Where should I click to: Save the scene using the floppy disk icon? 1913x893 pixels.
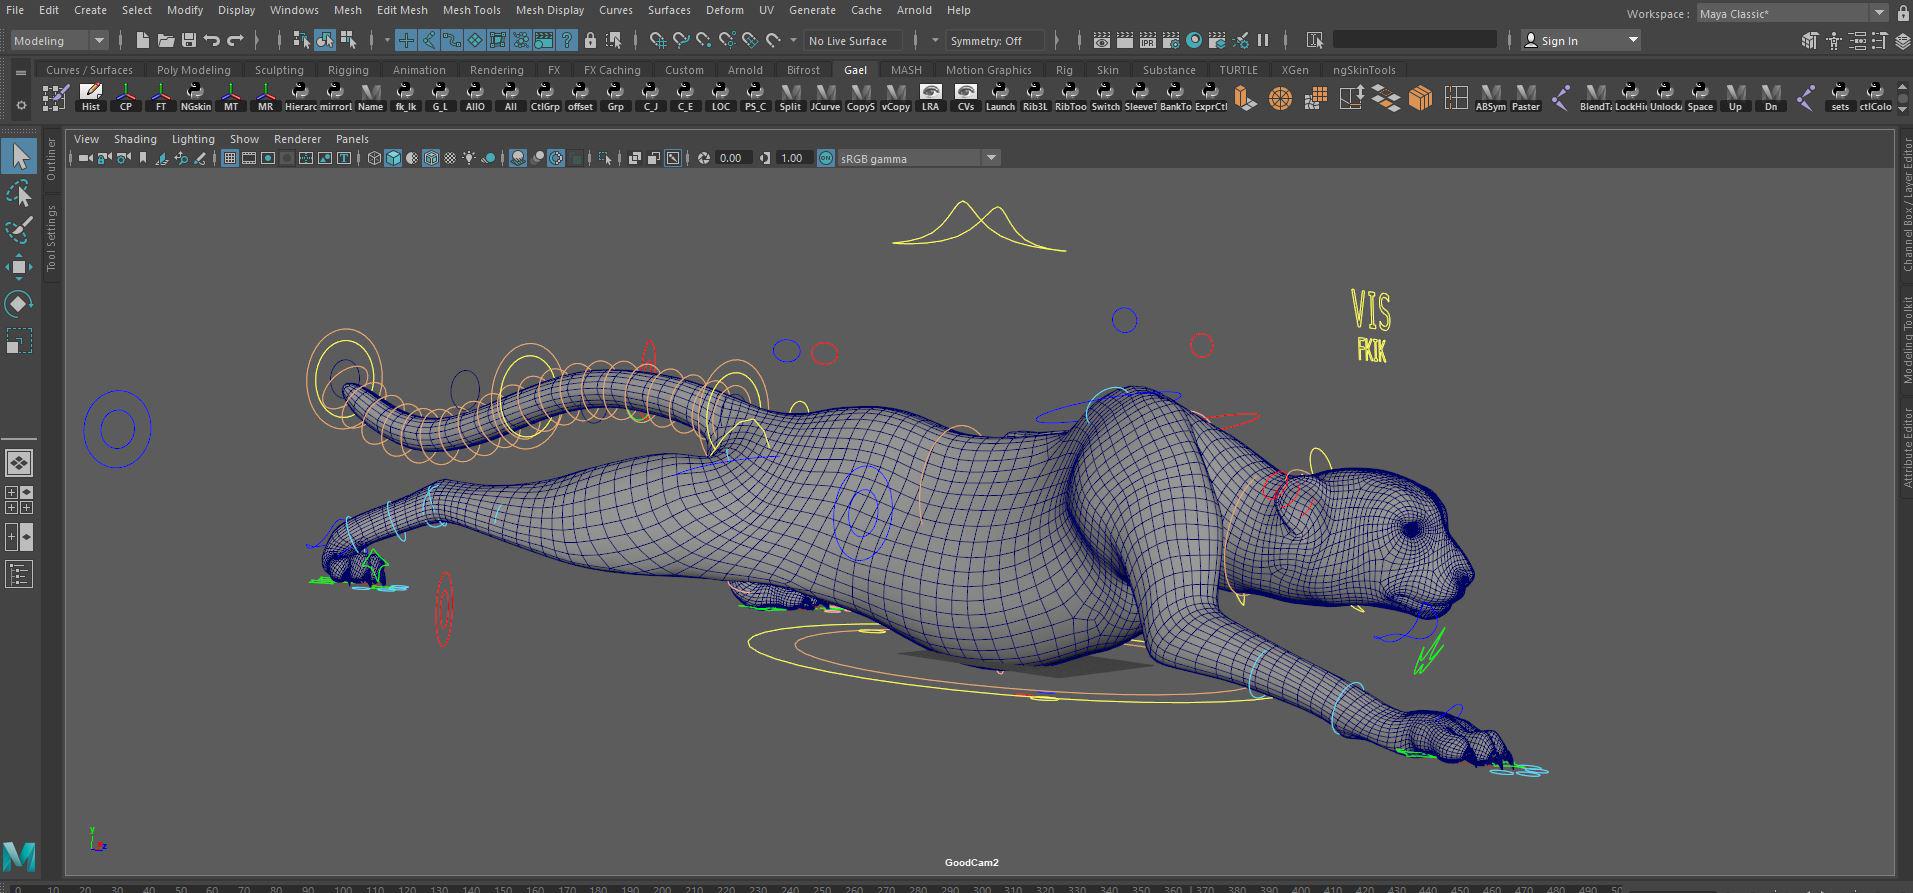(188, 41)
